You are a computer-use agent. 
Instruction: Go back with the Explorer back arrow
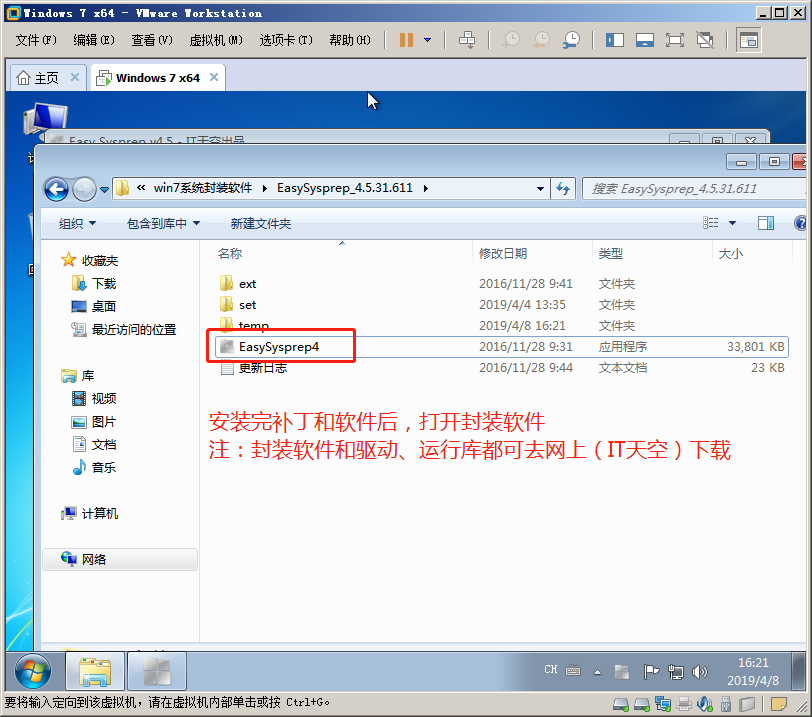(x=56, y=189)
